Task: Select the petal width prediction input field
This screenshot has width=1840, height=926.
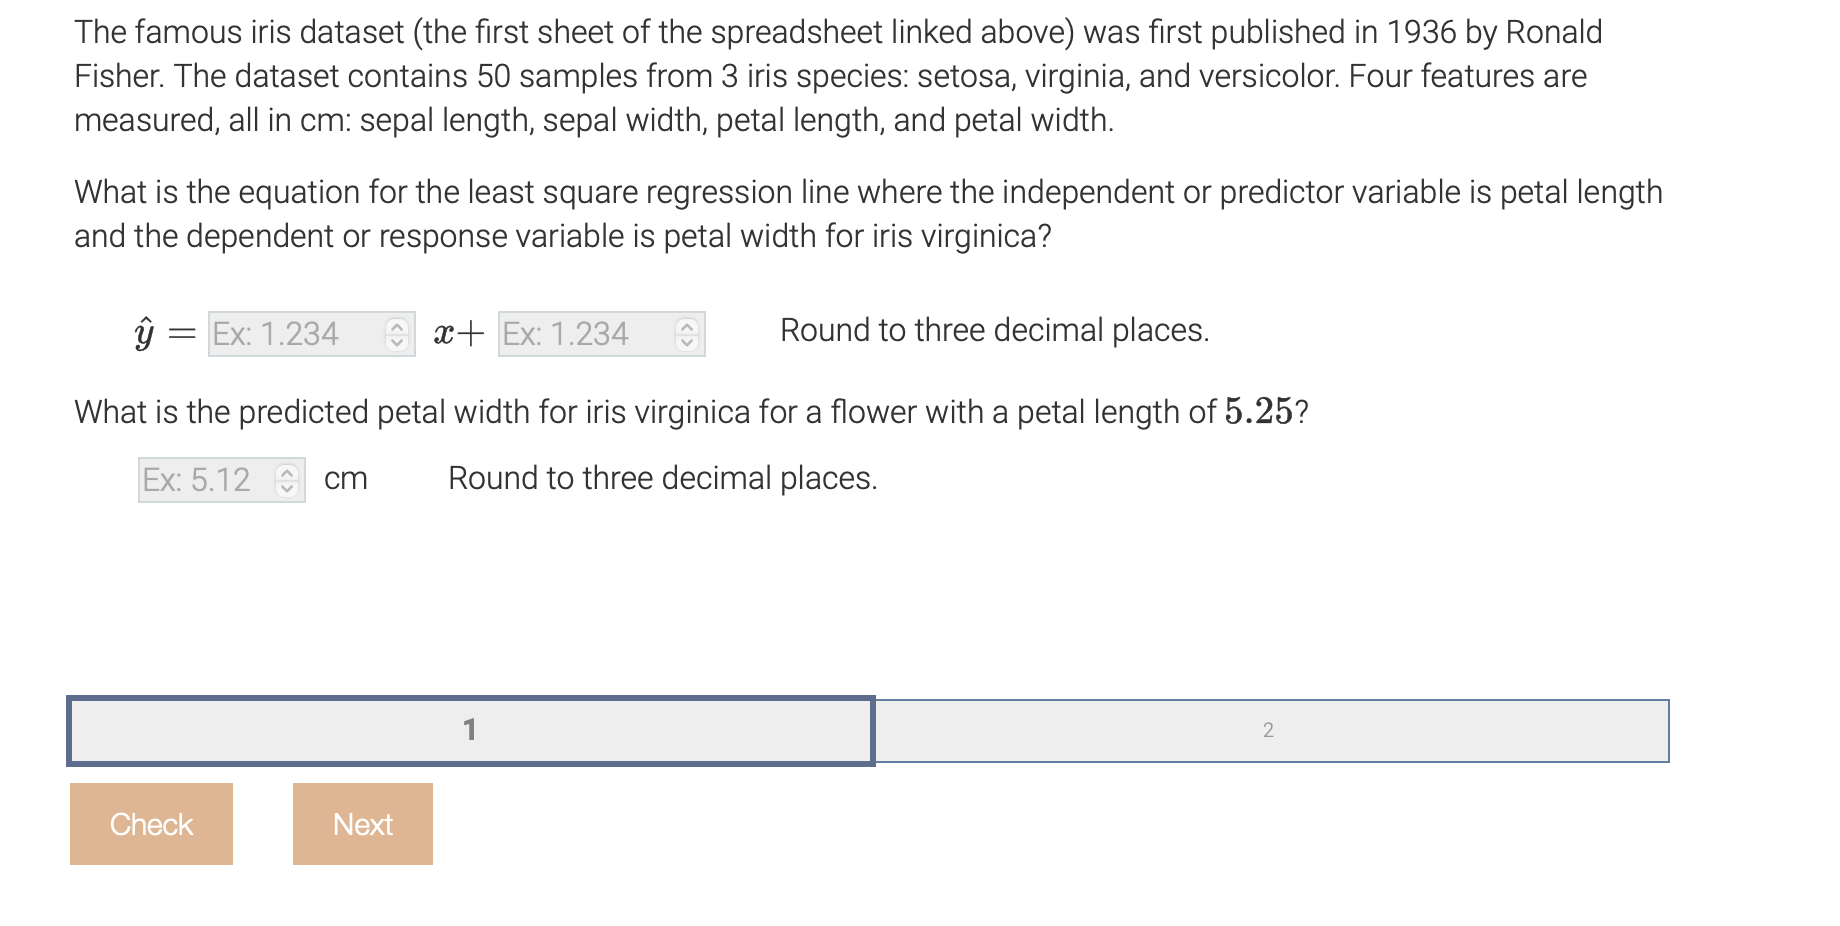Action: pyautogui.click(x=205, y=480)
